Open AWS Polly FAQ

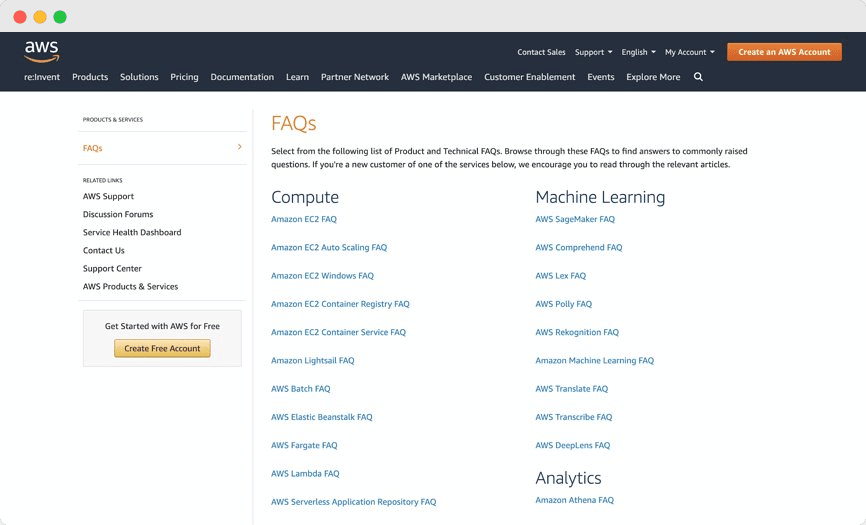coord(563,304)
